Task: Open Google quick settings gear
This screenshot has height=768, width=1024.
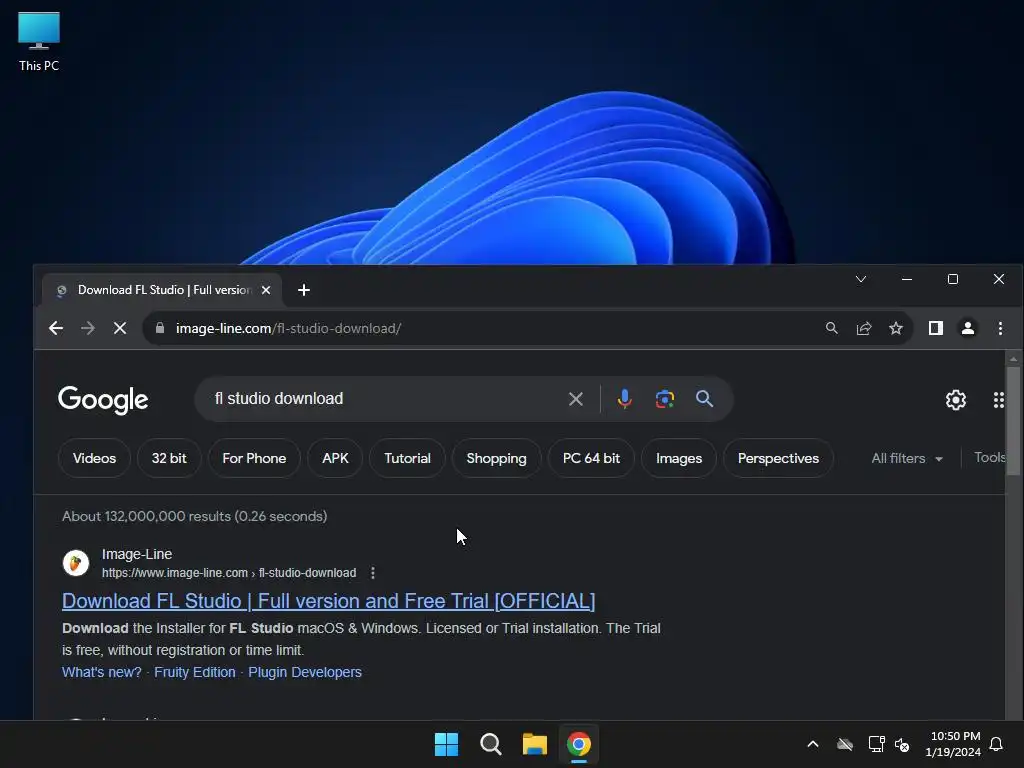Action: 955,400
